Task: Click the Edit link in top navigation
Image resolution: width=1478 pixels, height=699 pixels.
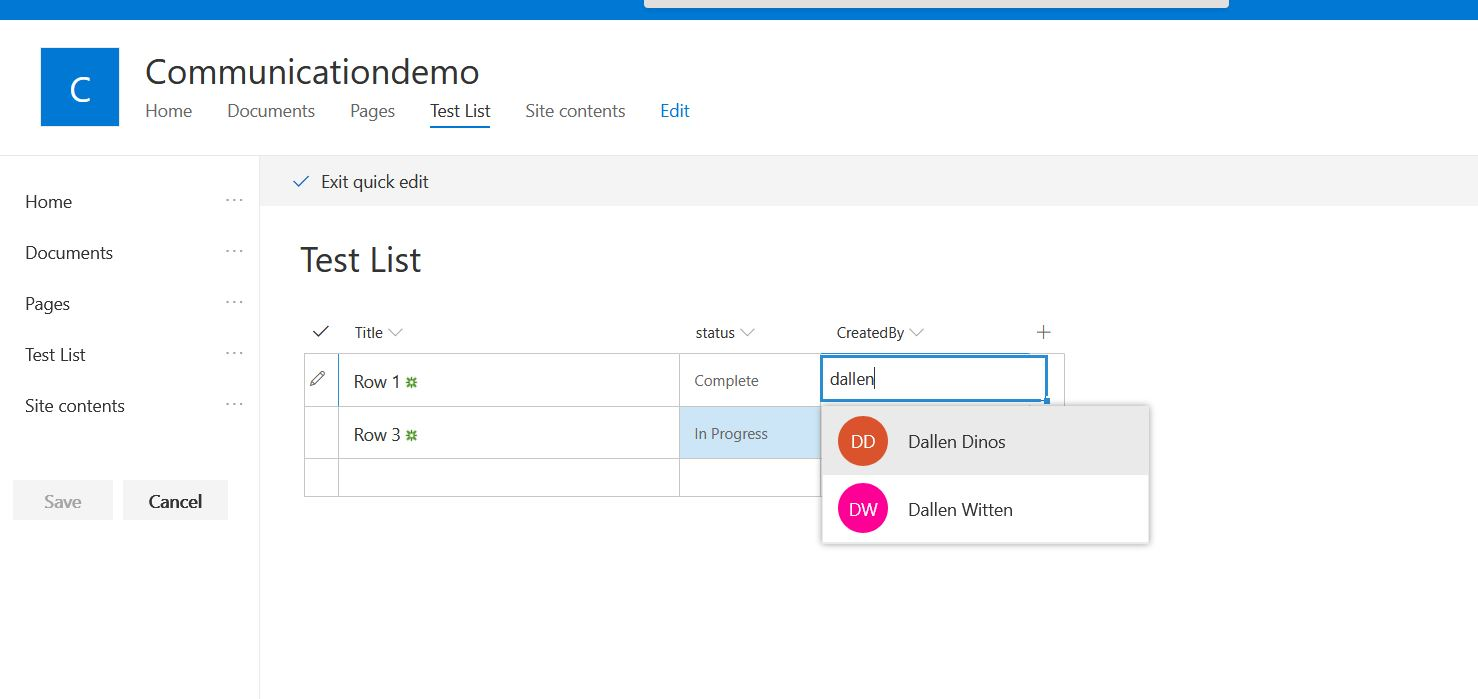Action: click(x=674, y=111)
